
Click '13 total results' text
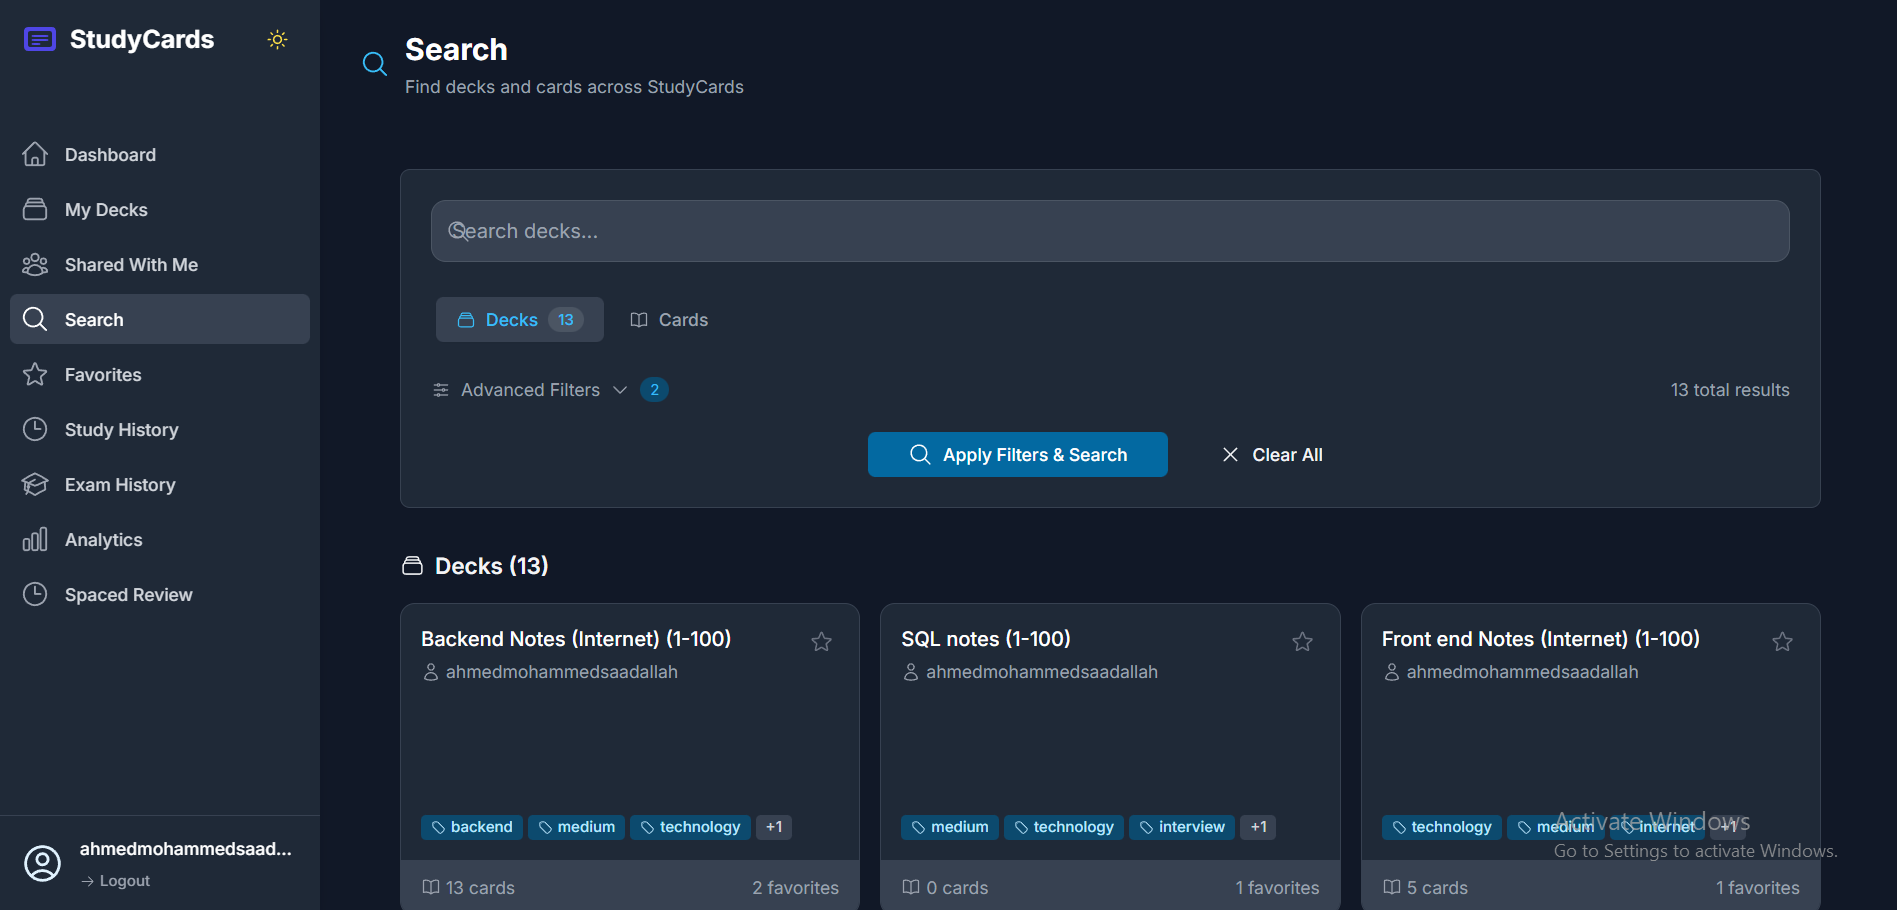click(x=1730, y=390)
